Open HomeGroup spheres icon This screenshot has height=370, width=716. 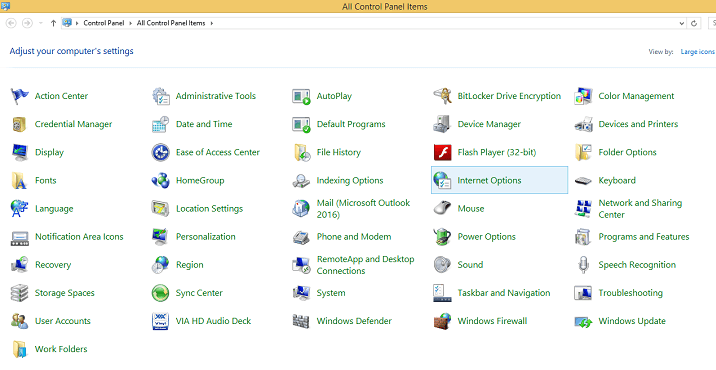(161, 180)
